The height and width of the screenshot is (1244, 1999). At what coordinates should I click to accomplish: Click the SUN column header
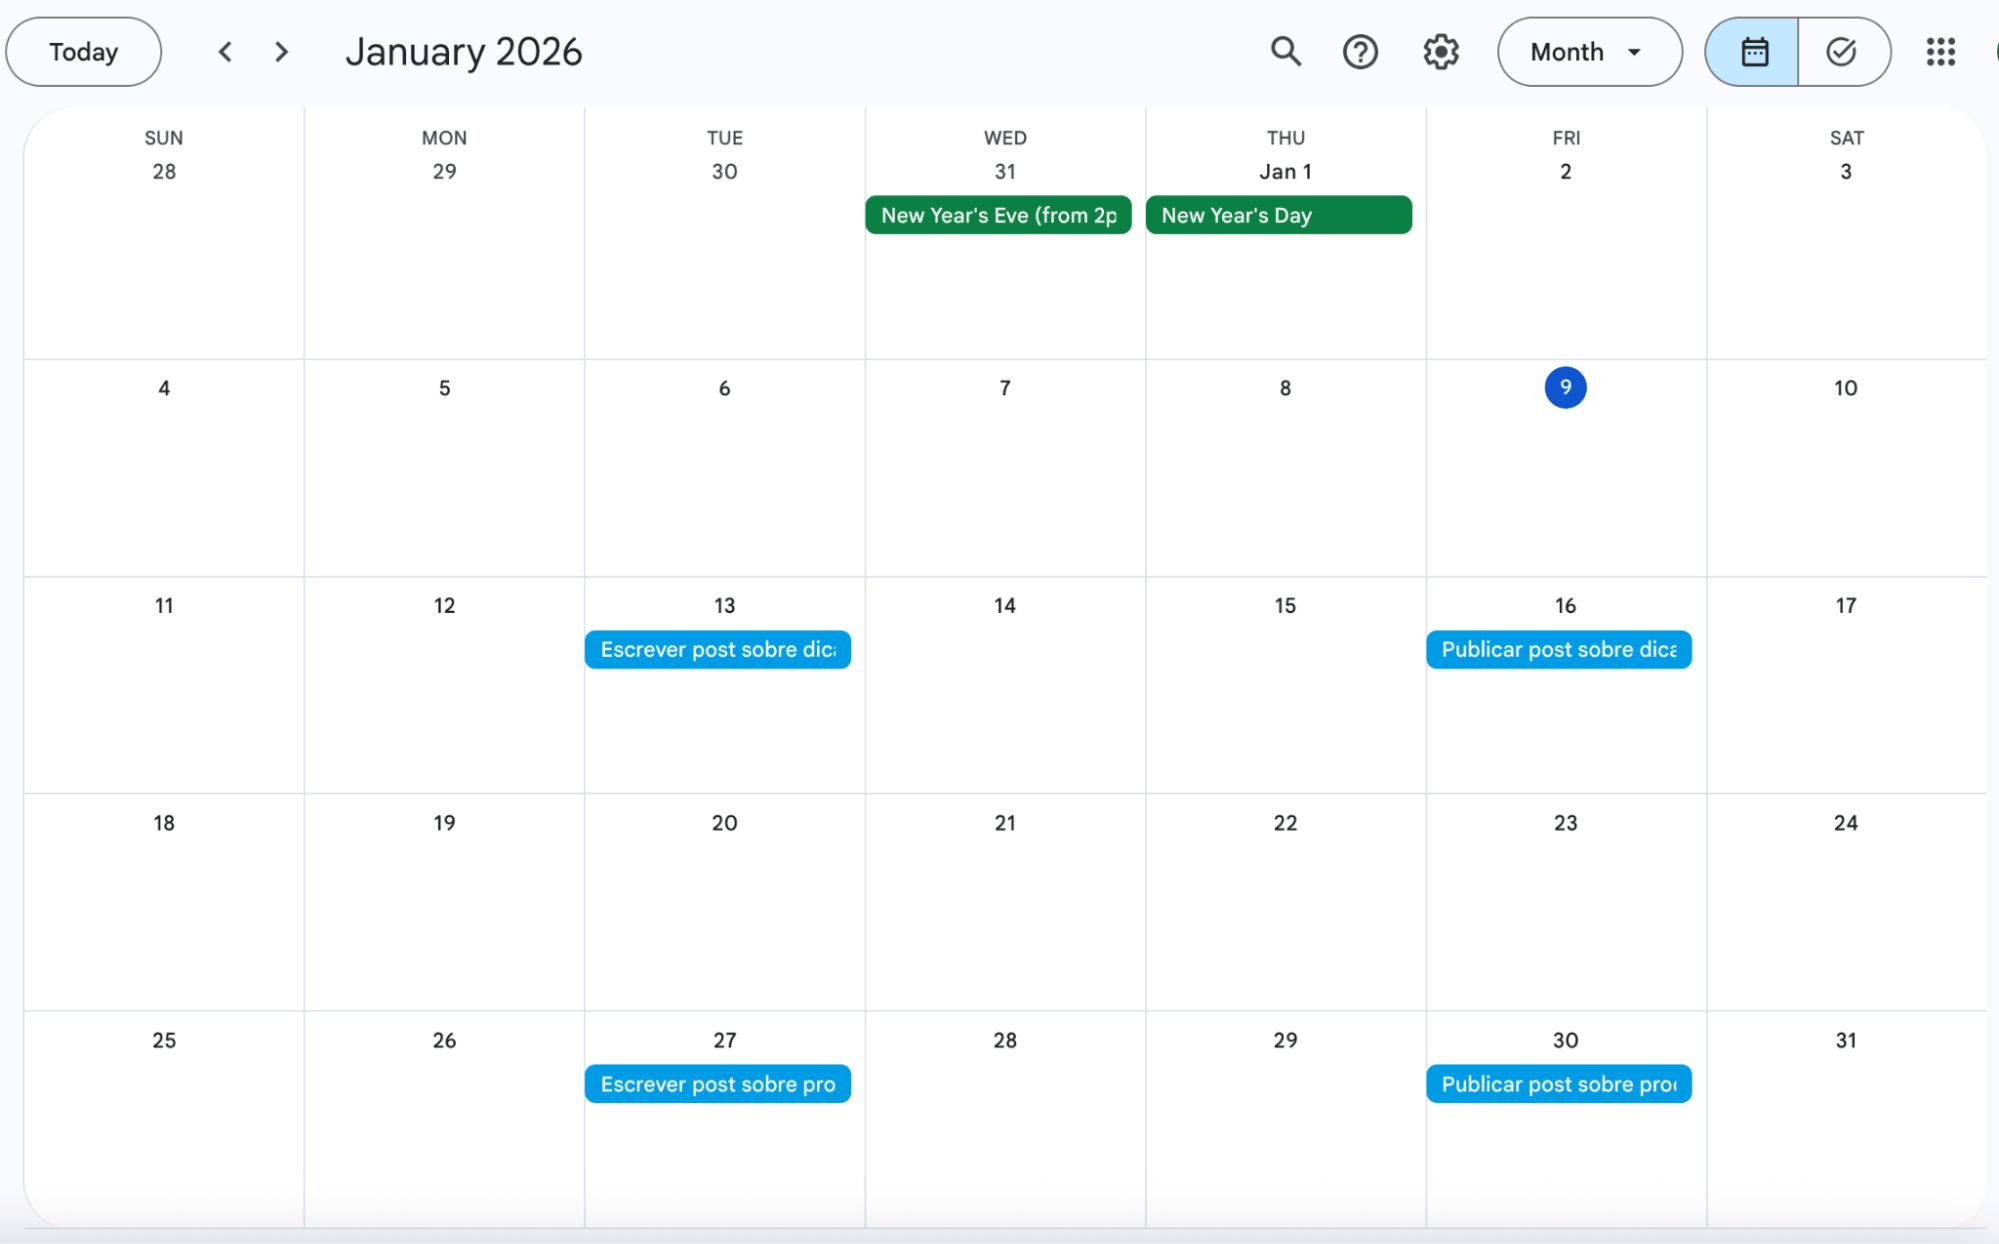click(x=163, y=138)
